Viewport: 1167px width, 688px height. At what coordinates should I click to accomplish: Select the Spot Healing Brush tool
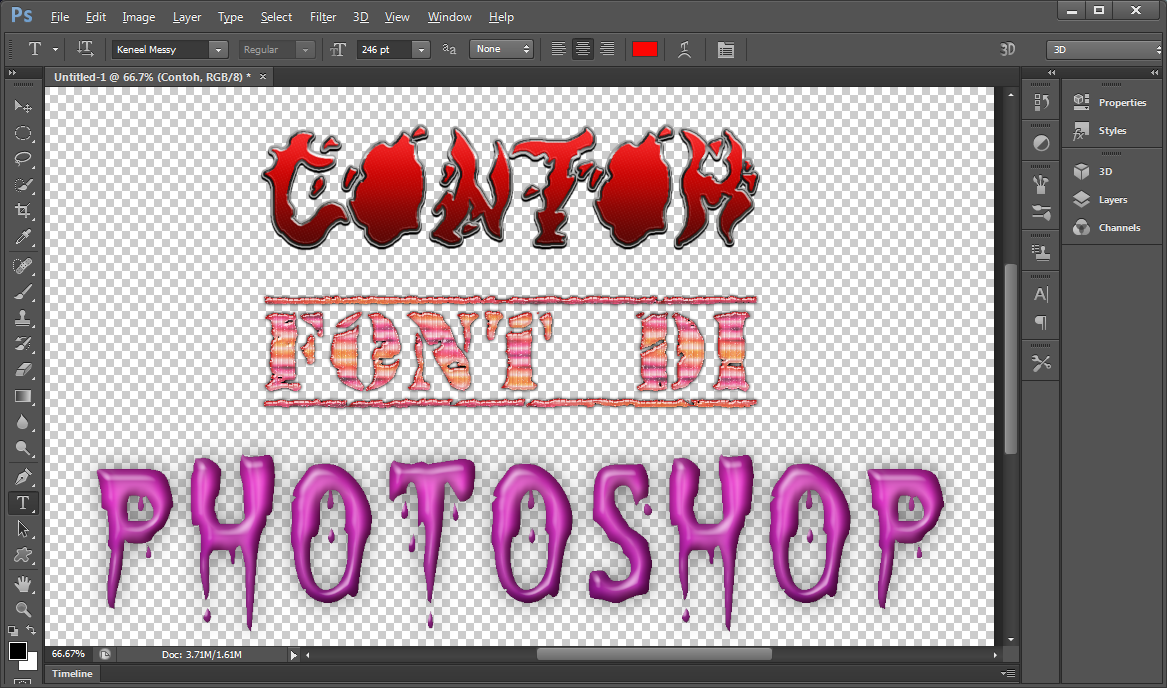pos(23,266)
